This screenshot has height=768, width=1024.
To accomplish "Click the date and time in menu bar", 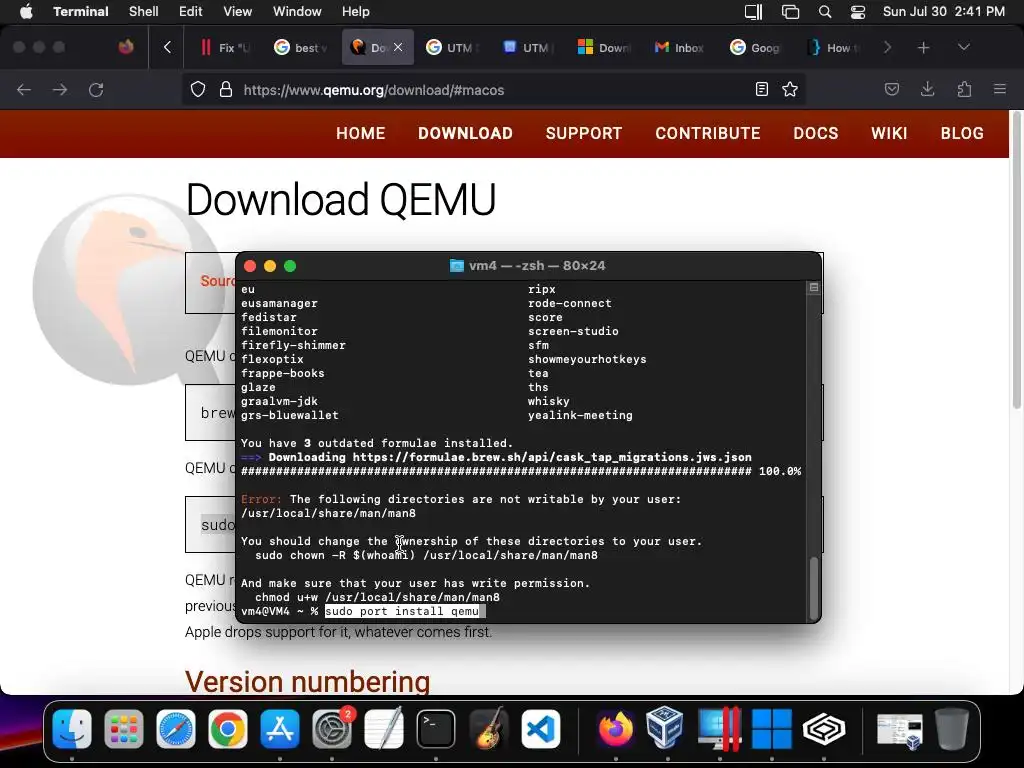I will coord(944,12).
